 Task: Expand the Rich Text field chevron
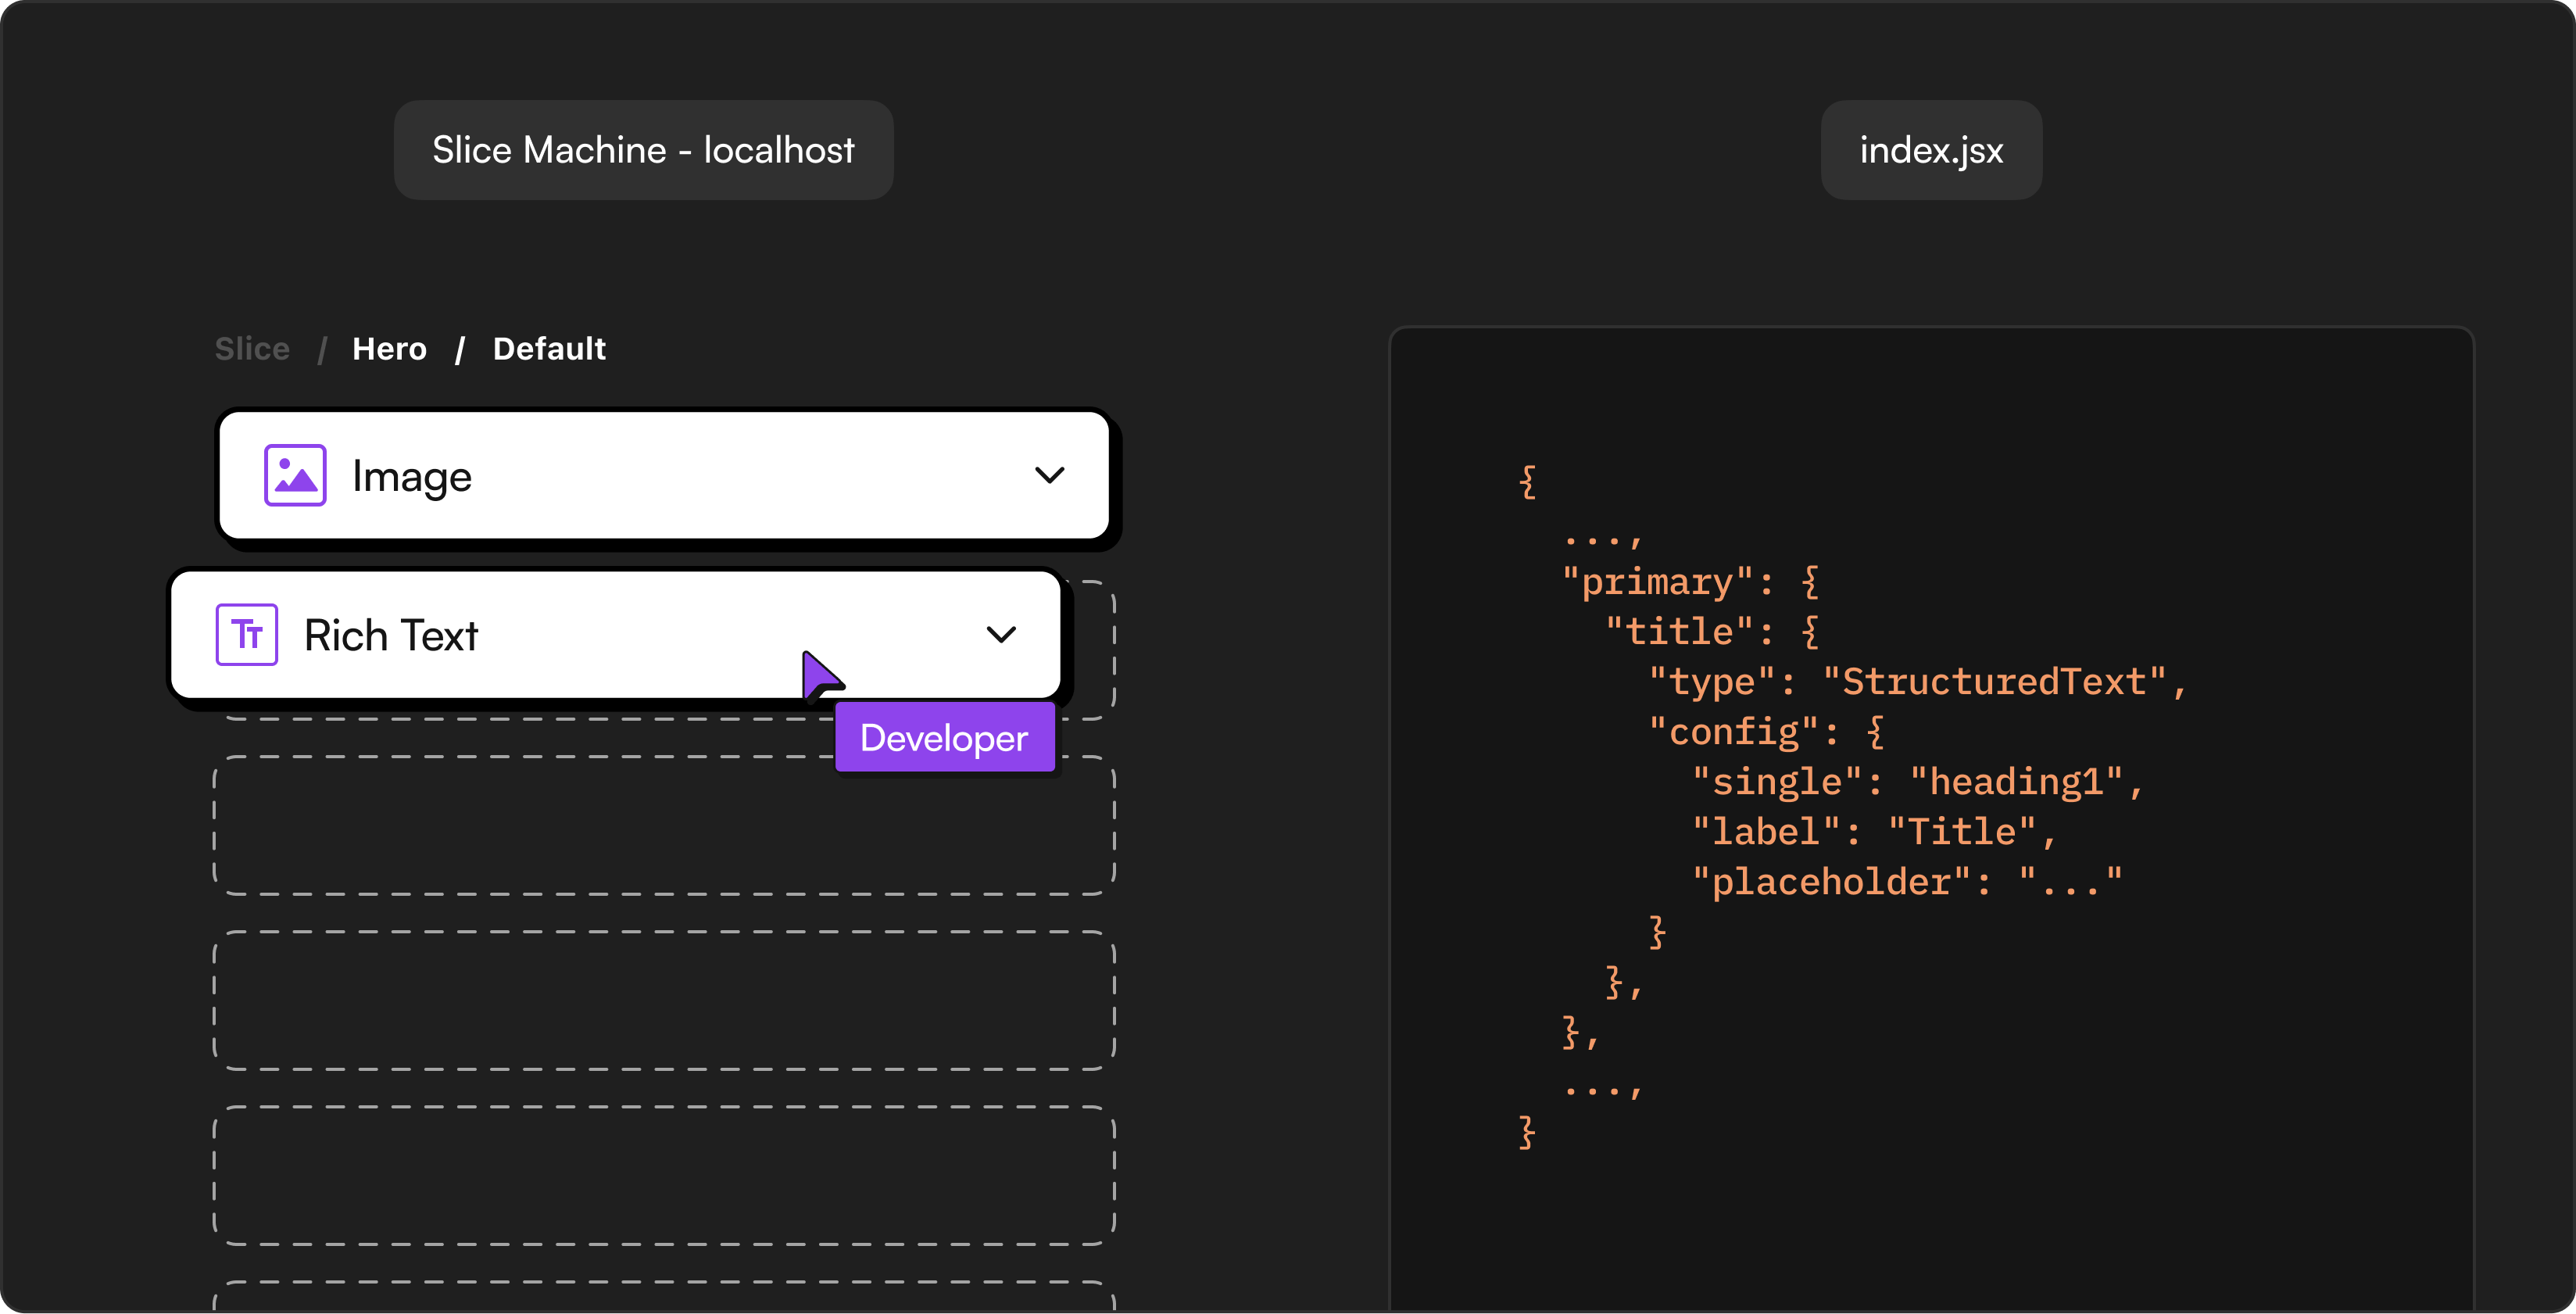coord(1001,634)
